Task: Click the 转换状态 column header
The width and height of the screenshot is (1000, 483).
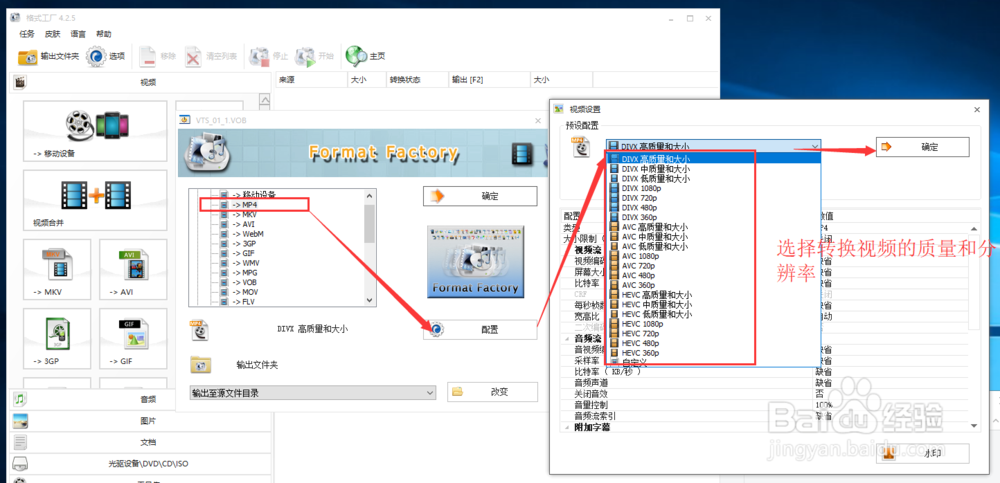Action: 416,80
